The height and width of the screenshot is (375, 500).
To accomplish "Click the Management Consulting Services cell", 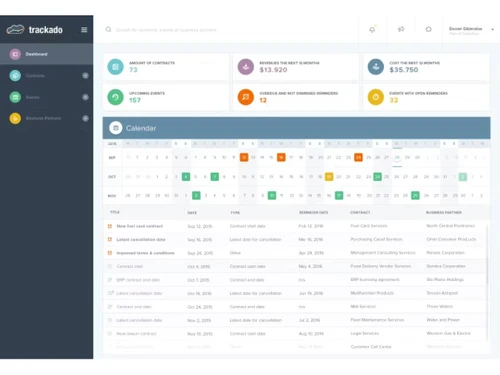I will tap(383, 253).
